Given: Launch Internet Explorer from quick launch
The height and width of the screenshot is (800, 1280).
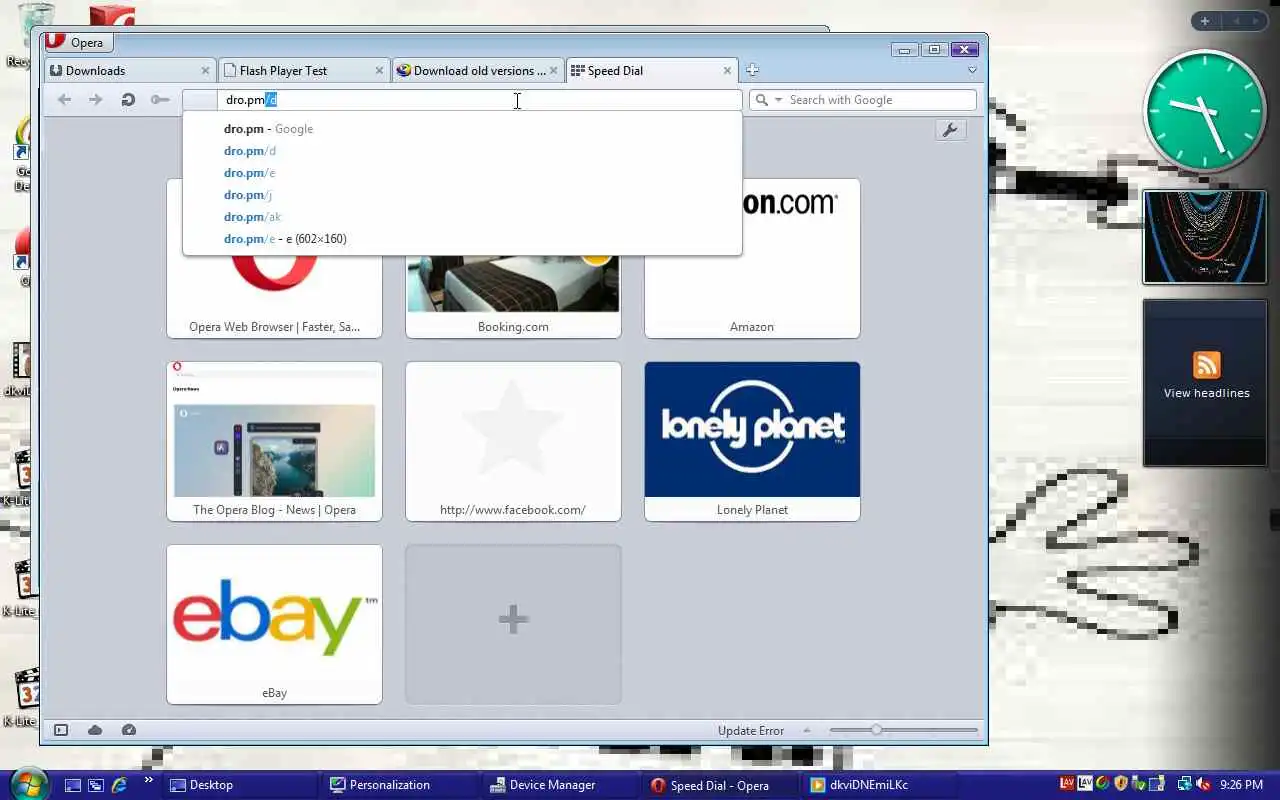Looking at the screenshot, I should (x=120, y=785).
